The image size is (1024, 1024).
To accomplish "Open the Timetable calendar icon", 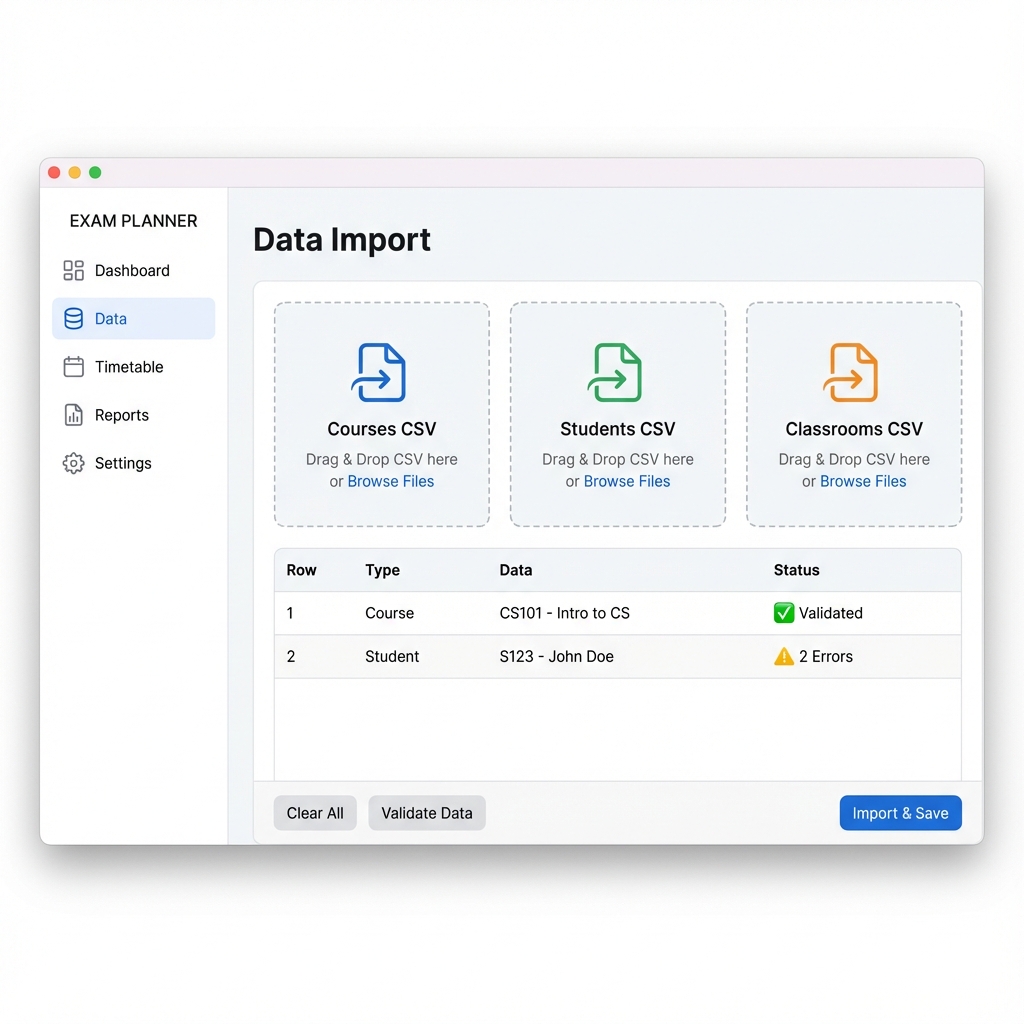I will [72, 367].
